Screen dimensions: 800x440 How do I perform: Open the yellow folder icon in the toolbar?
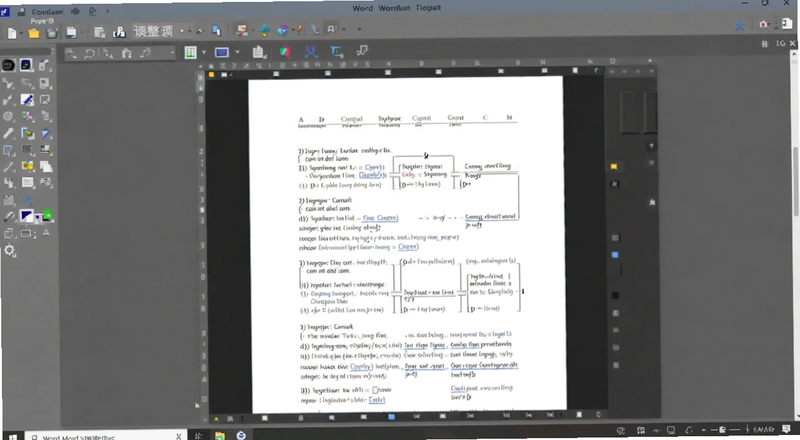[x=34, y=34]
